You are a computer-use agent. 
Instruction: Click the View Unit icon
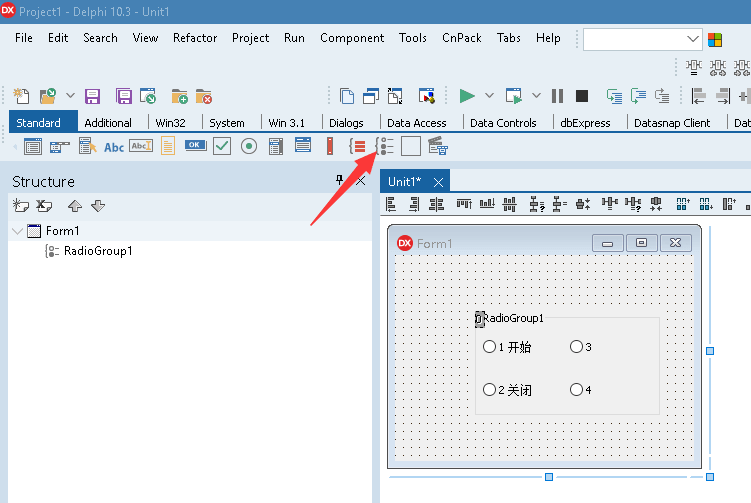(x=347, y=96)
